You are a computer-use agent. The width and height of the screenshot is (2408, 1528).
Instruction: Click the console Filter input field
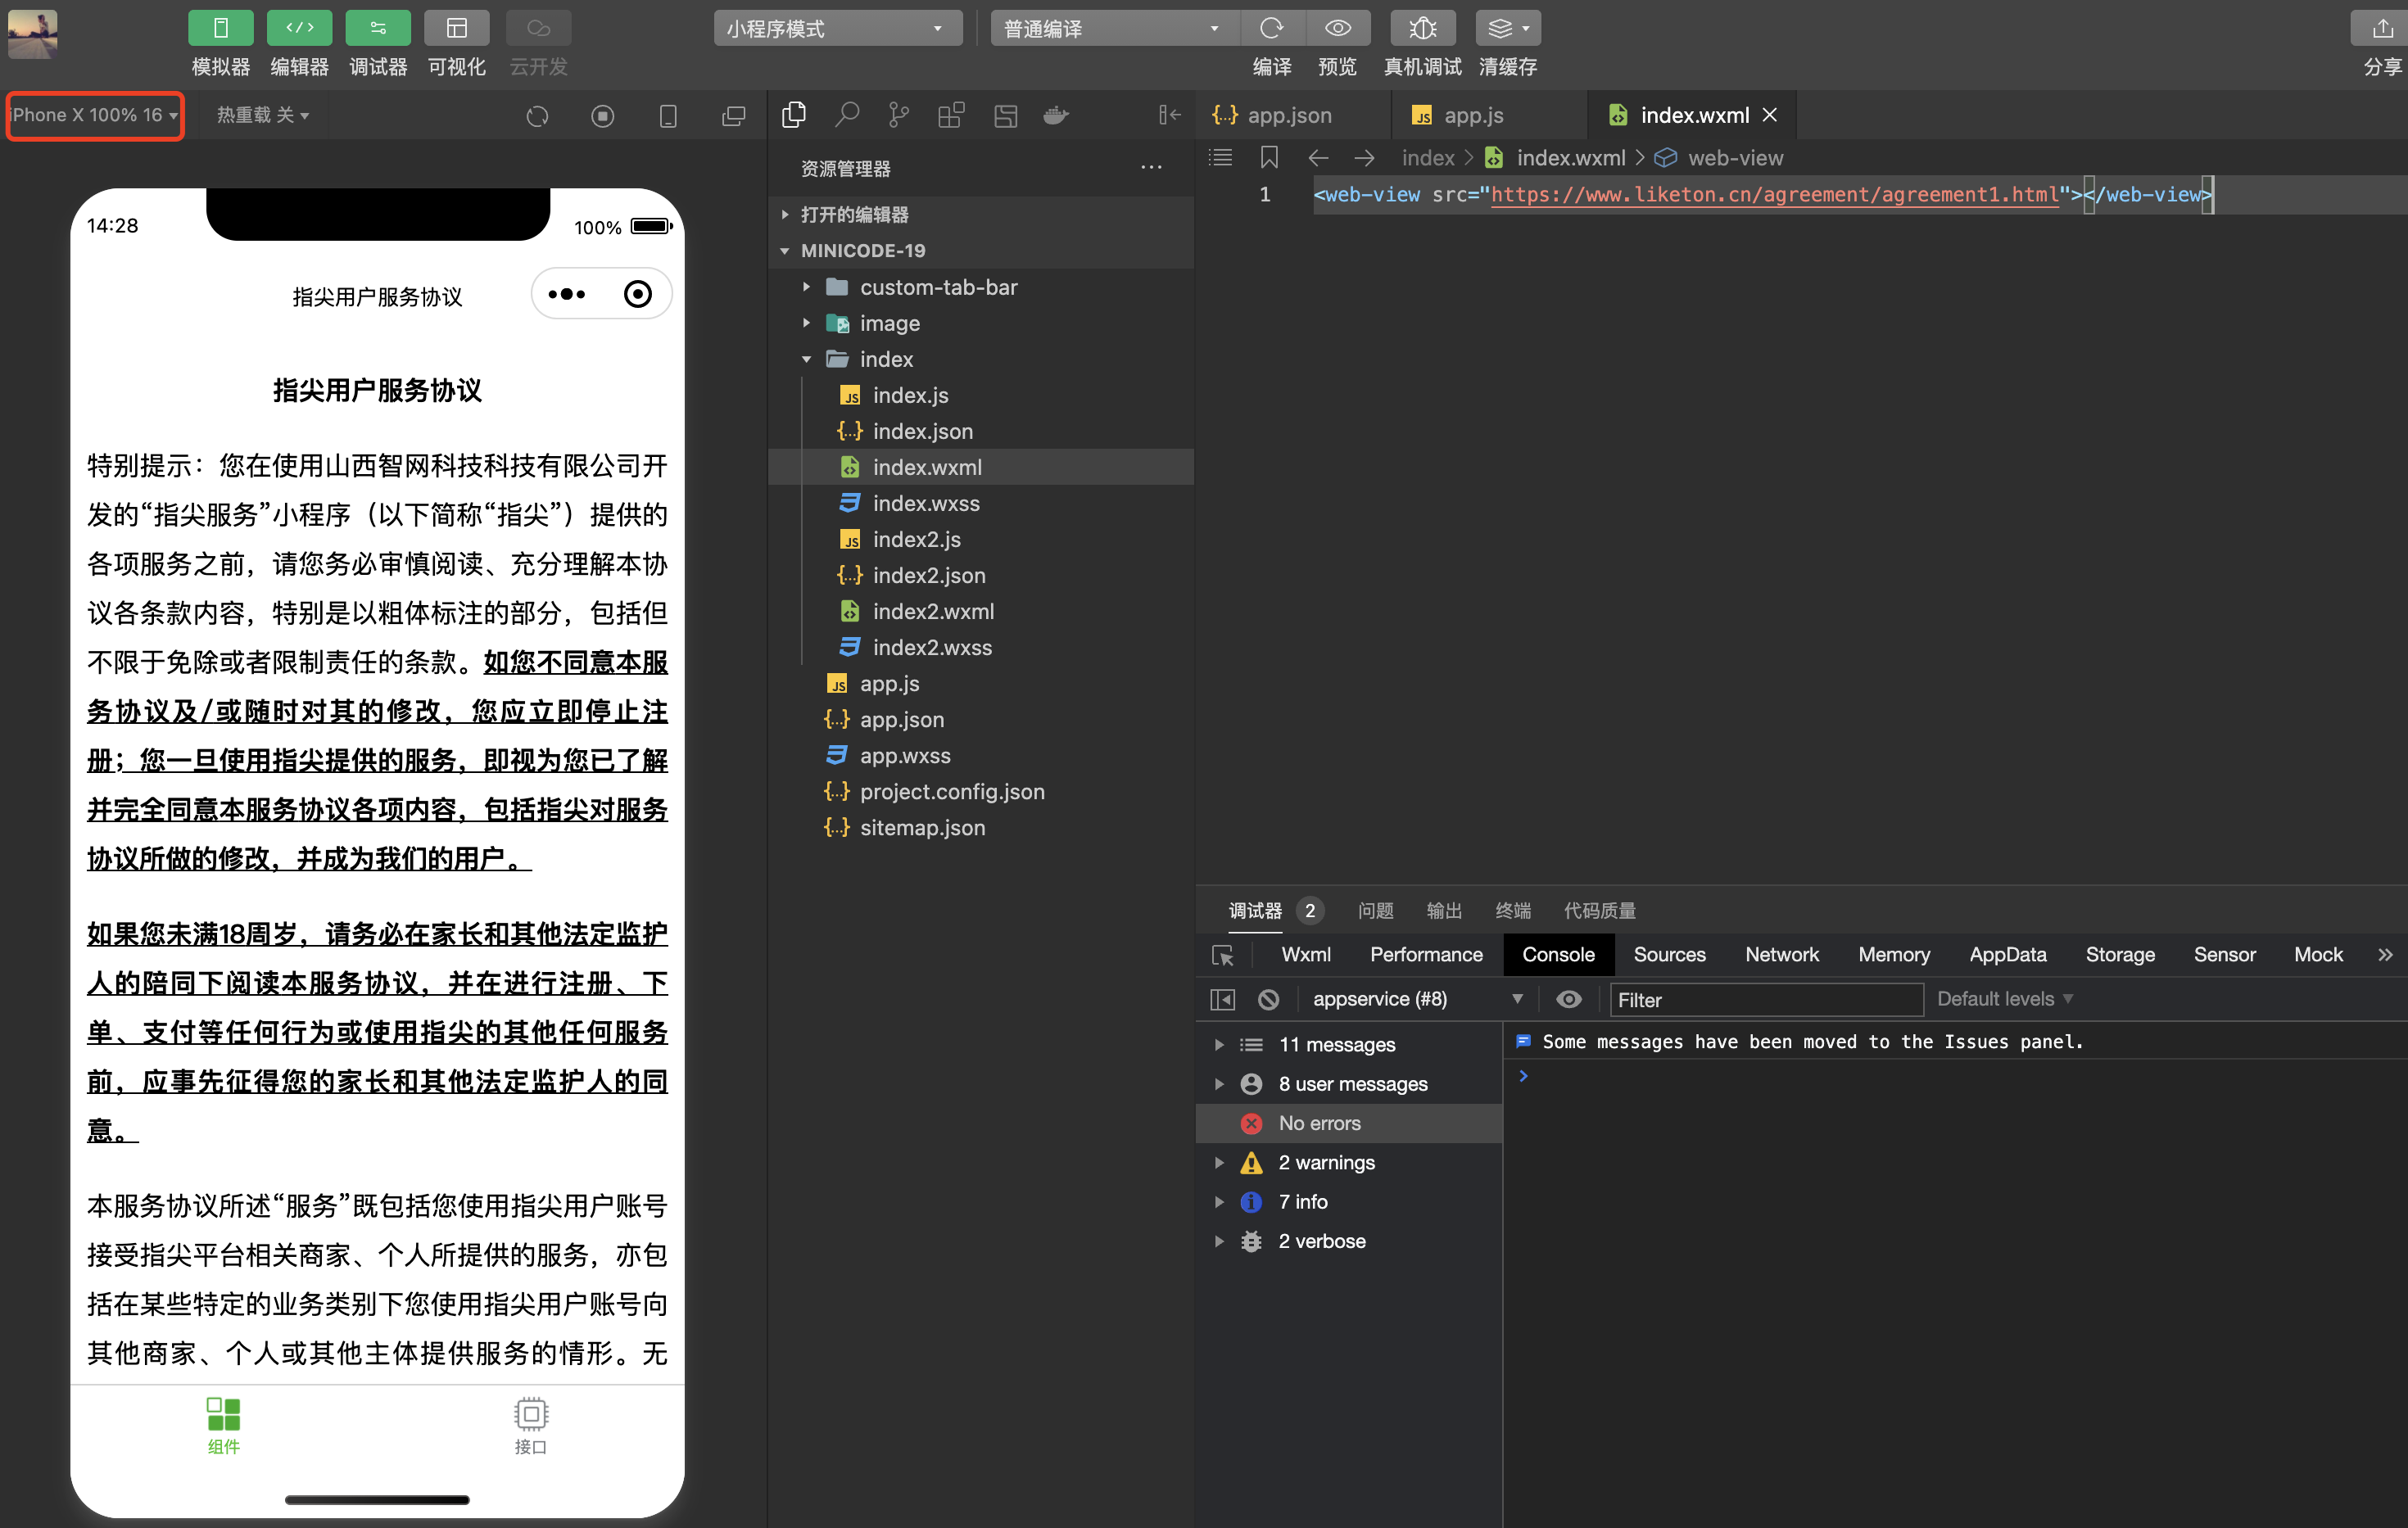pos(1765,999)
